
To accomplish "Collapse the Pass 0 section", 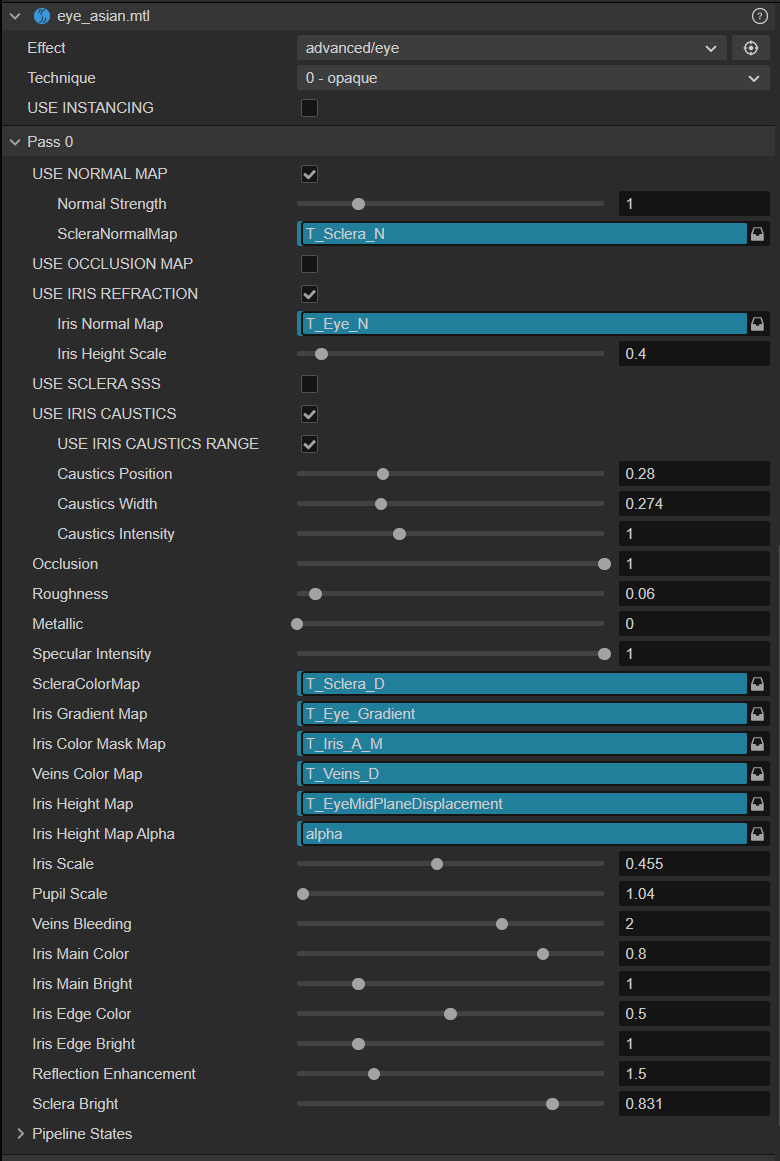I will [x=15, y=142].
